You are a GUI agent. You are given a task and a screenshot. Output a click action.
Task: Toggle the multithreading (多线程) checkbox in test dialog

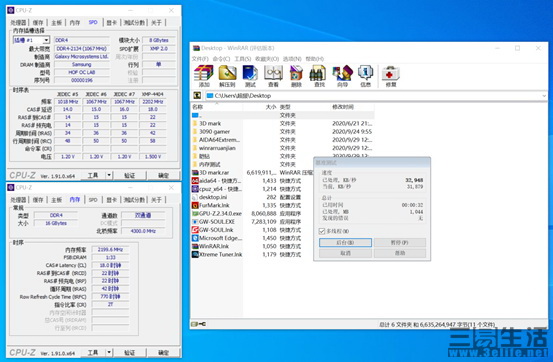[x=321, y=231]
